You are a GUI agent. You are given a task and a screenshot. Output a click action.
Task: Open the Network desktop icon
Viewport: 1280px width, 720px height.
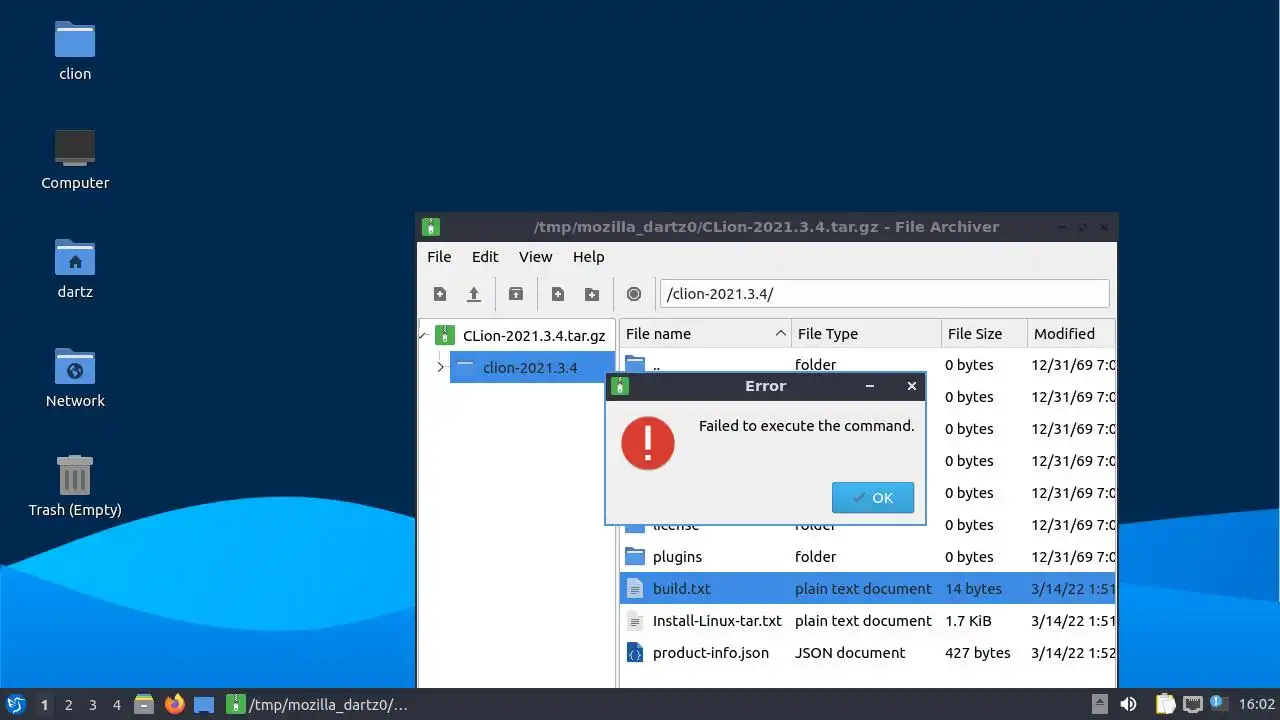point(75,366)
